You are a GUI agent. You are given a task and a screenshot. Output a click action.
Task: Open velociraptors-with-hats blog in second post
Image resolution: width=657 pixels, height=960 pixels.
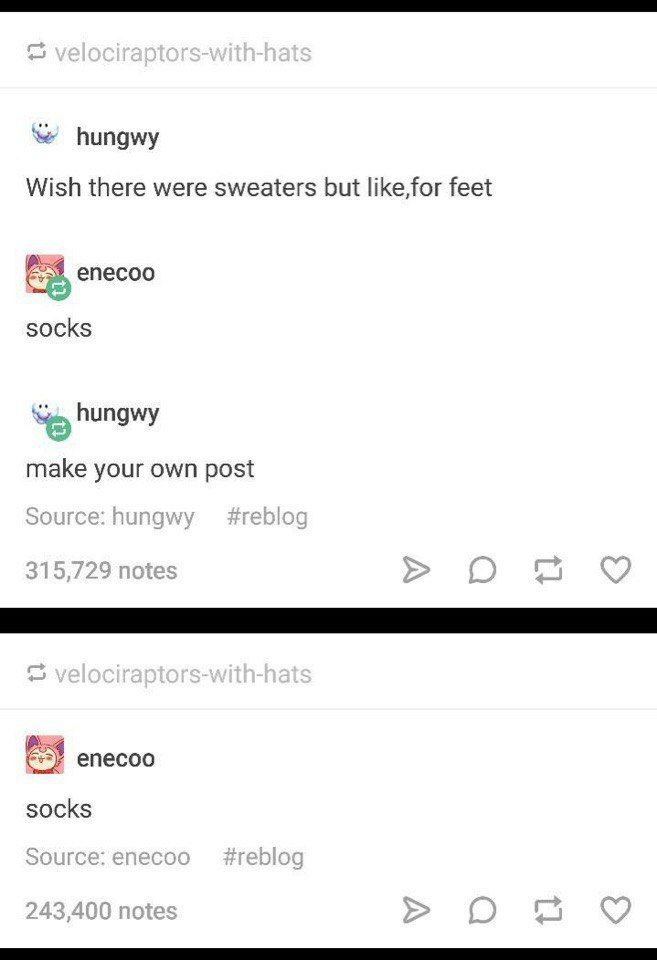[x=183, y=674]
